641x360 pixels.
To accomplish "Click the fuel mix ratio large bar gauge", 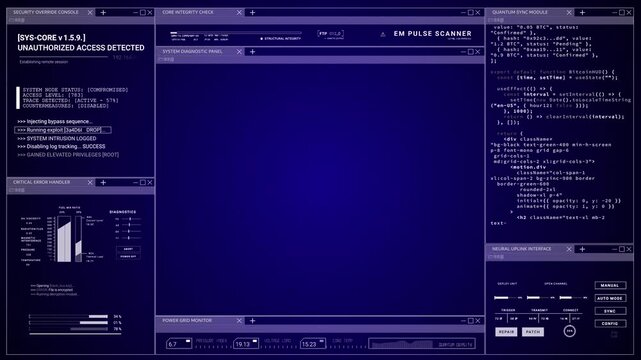I will (x=64, y=239).
